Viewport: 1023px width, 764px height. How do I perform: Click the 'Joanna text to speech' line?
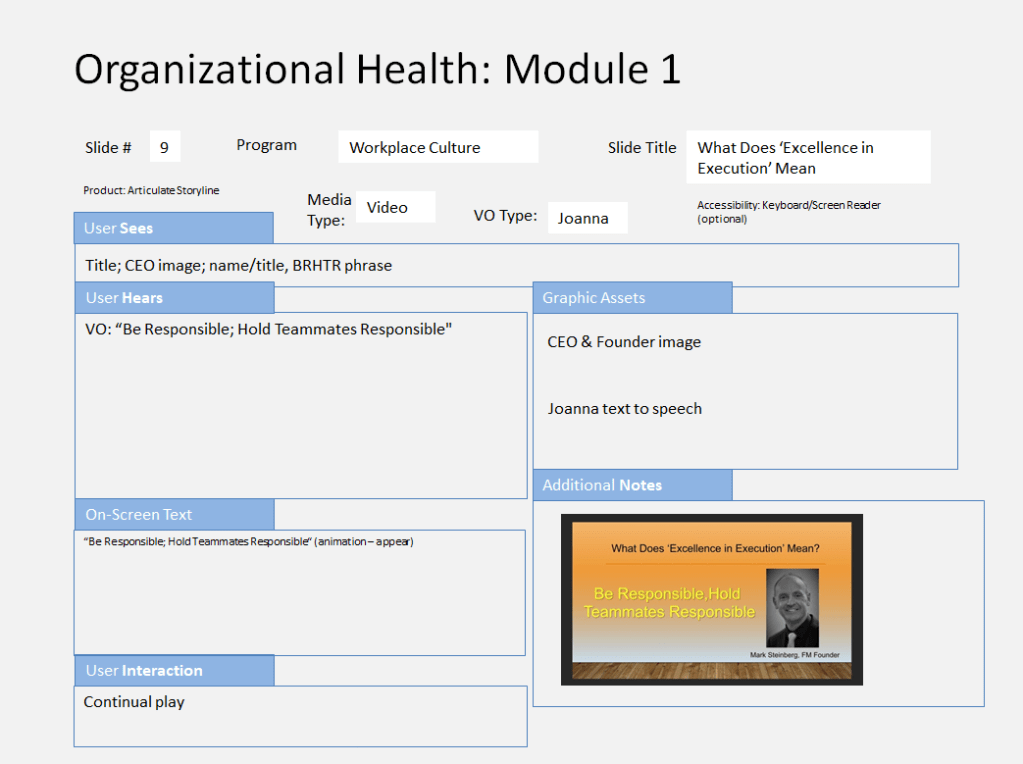click(624, 409)
